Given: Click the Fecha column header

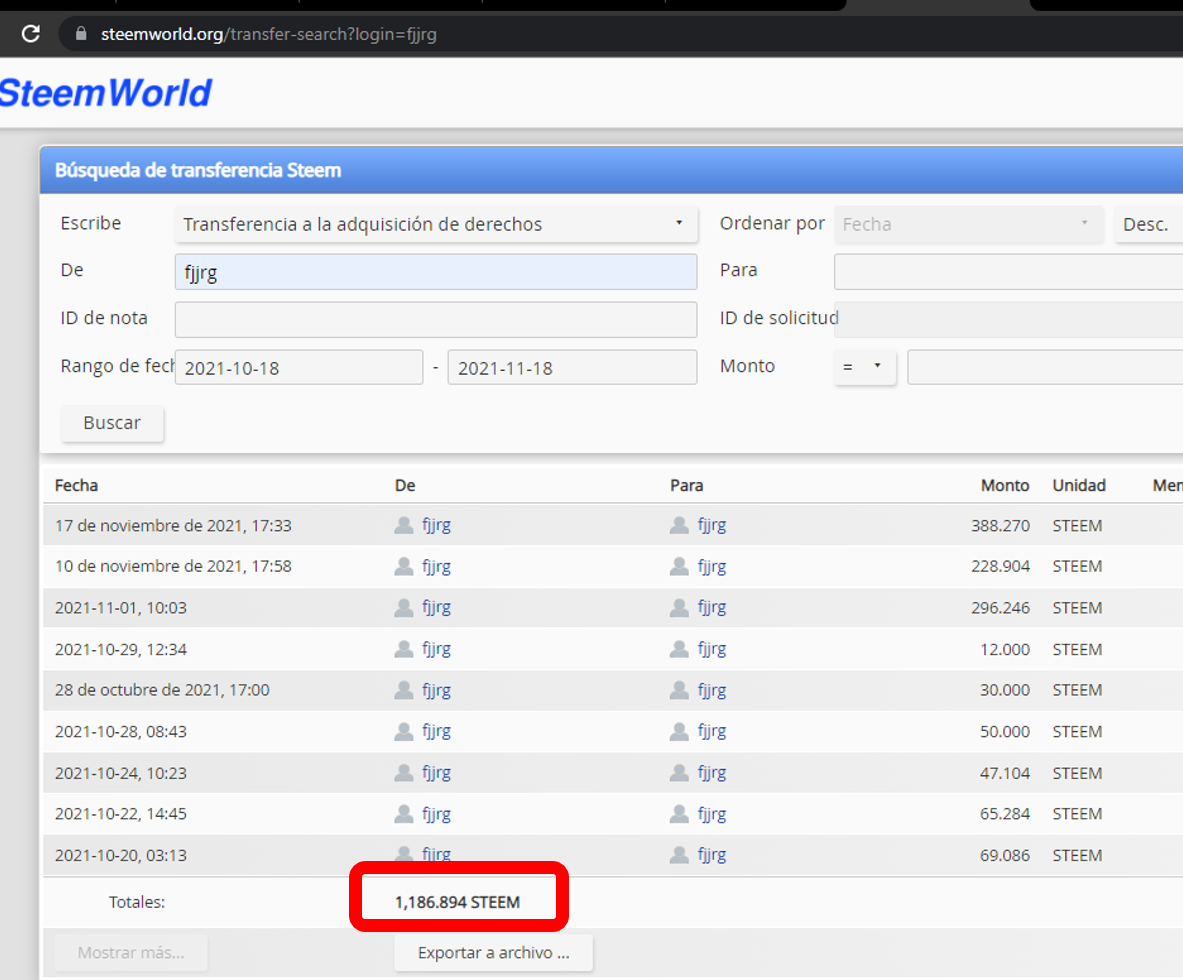Looking at the screenshot, I should pos(76,485).
